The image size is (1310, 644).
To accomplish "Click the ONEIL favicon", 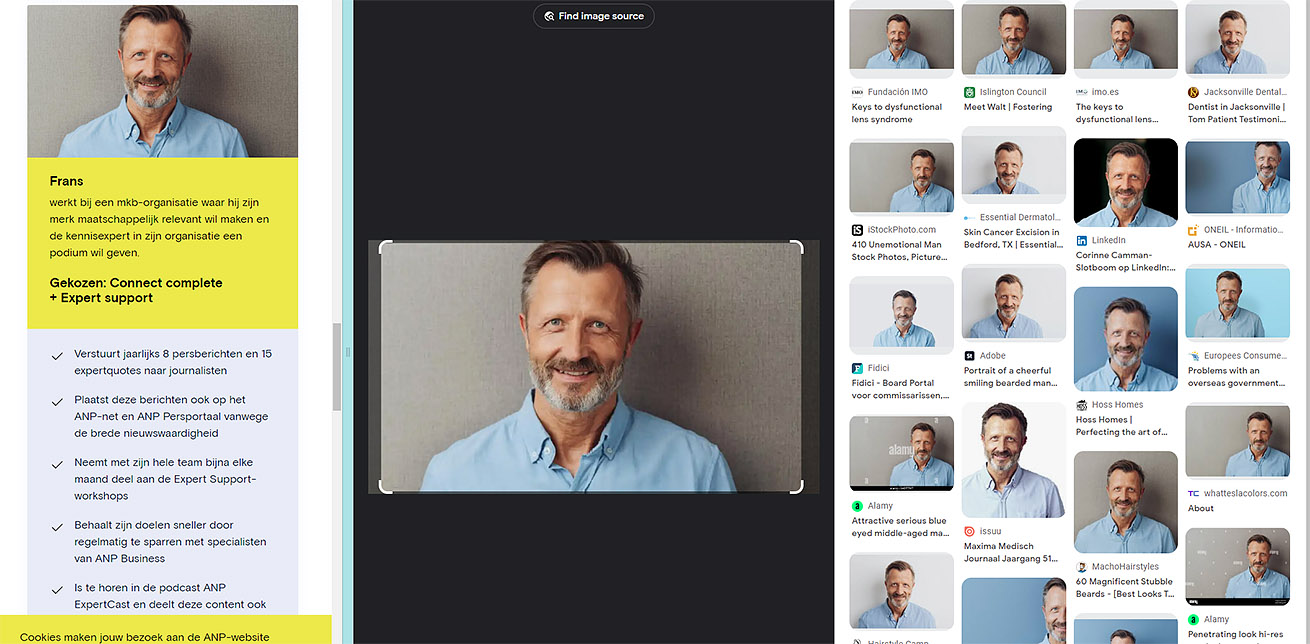I will point(1193,230).
